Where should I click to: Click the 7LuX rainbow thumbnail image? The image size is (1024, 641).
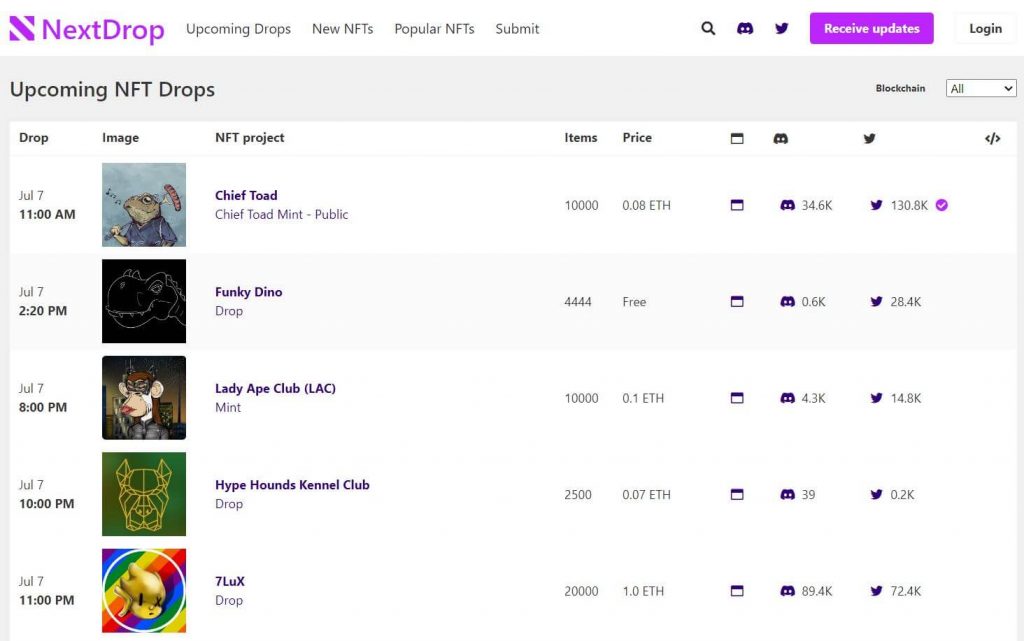tap(144, 590)
